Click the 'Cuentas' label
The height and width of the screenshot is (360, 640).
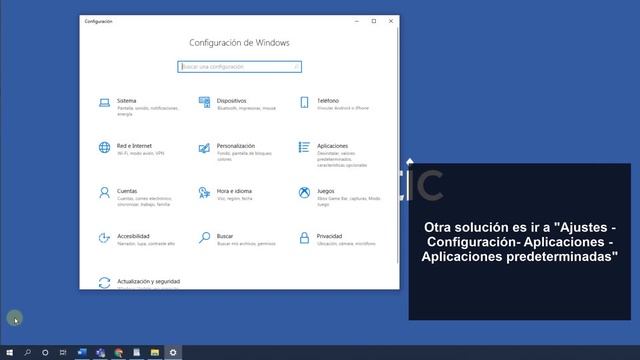(127, 191)
